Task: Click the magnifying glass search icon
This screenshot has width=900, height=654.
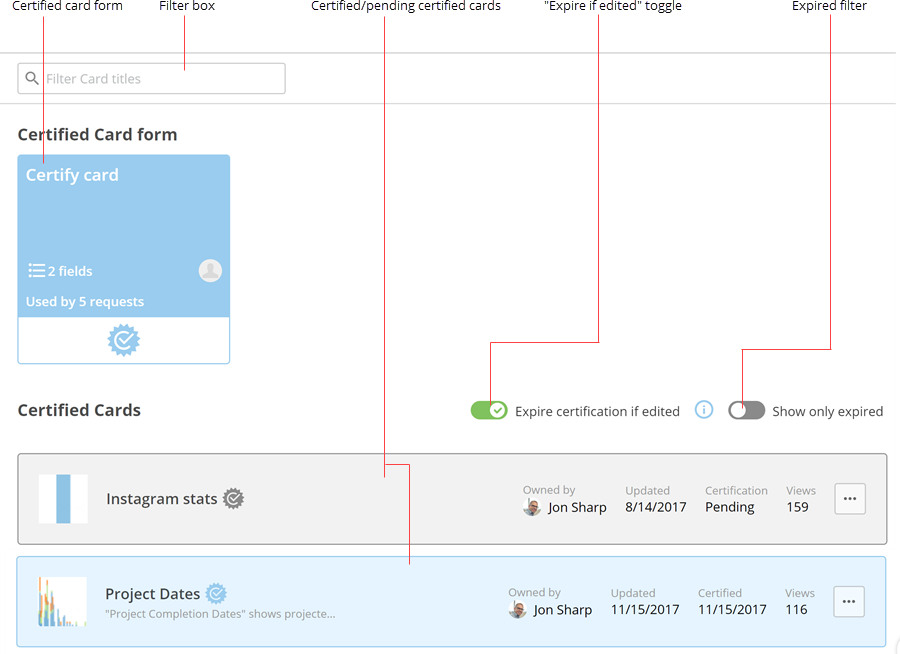Action: click(32, 78)
